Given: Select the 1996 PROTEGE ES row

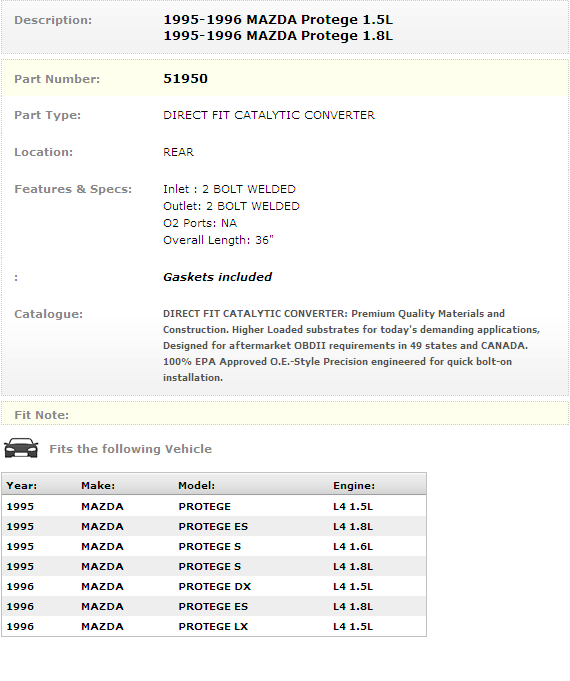Looking at the screenshot, I should [x=214, y=606].
